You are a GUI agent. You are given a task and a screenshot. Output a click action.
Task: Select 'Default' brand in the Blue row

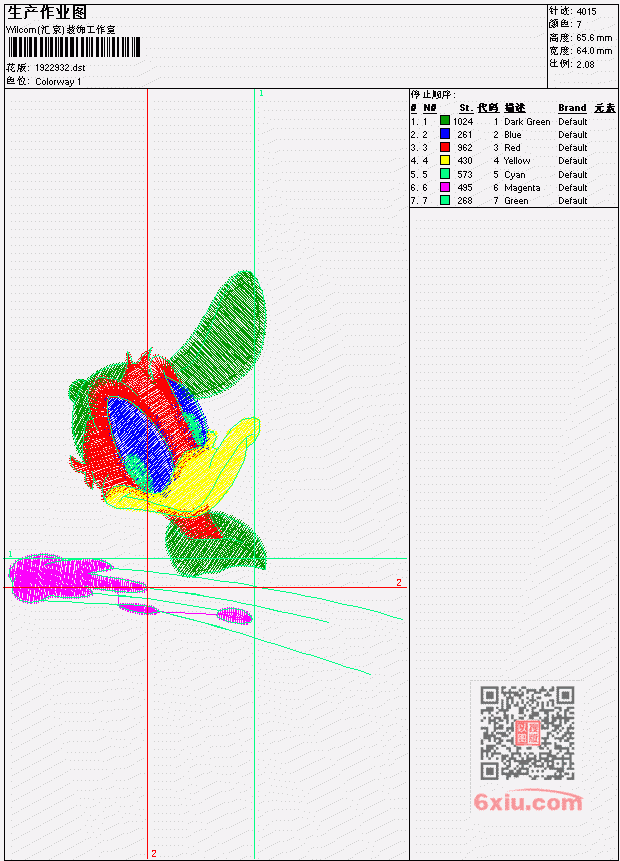(573, 135)
